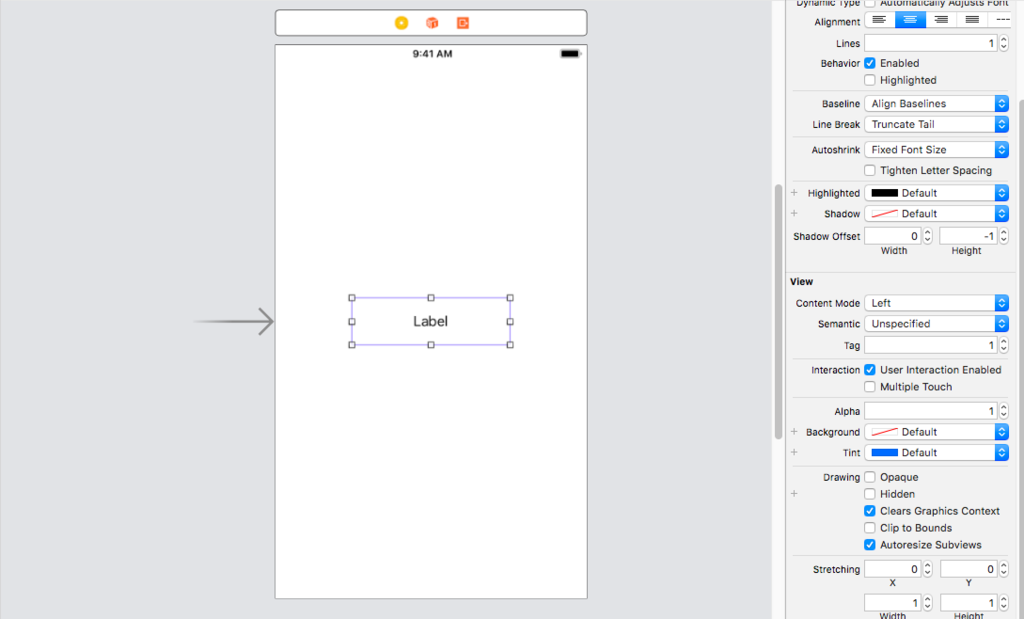Click the blue Tint color swatch
The height and width of the screenshot is (619, 1024).
point(884,453)
